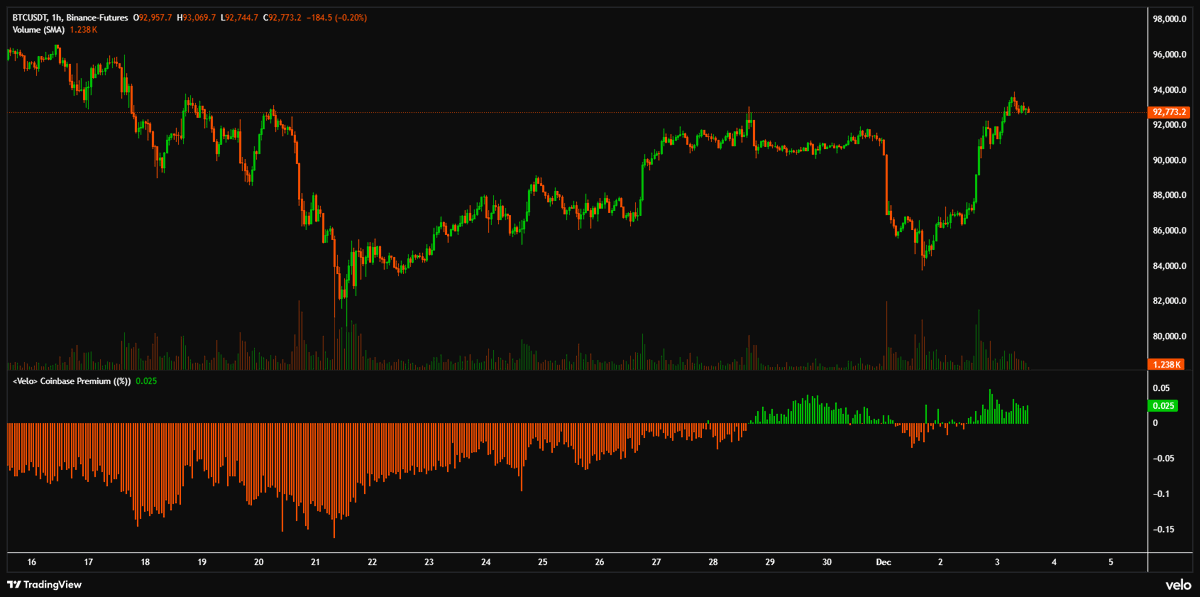This screenshot has width=1200, height=597.
Task: Click the orange 92,773.2 current price tag
Action: tap(1170, 112)
